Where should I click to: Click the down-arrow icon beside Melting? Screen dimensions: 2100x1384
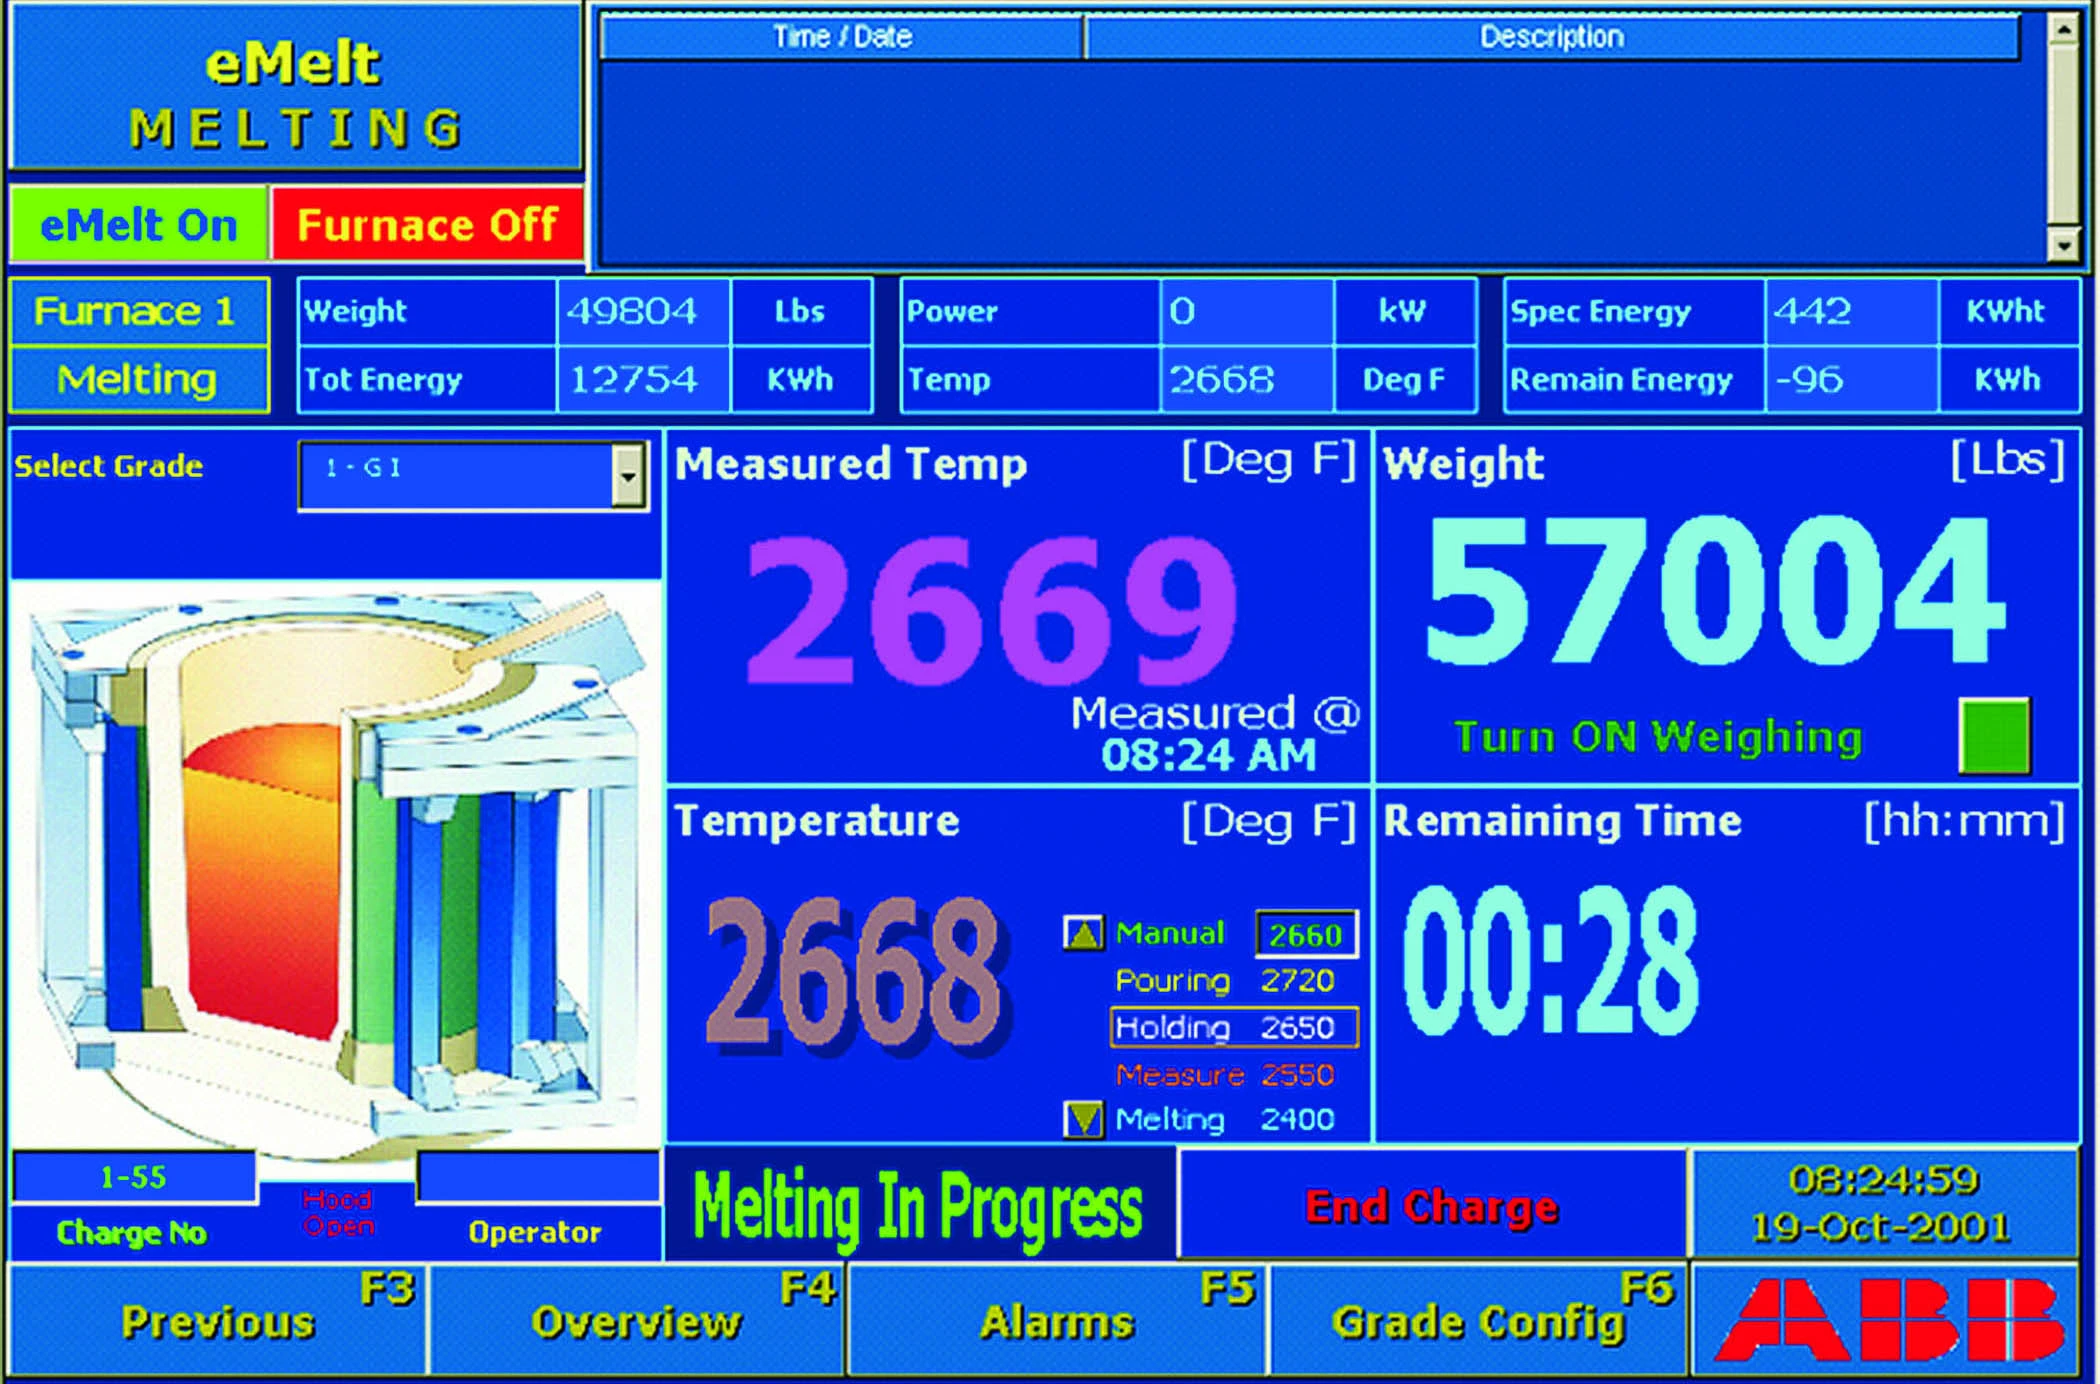tap(1083, 1119)
